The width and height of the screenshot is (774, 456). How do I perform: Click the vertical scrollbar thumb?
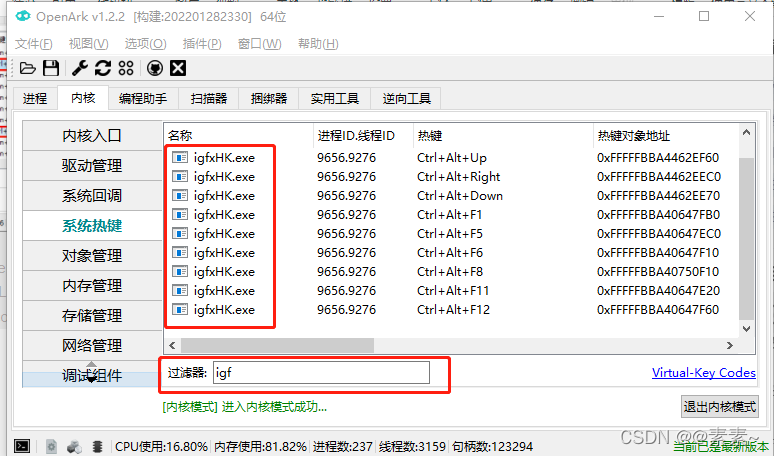coord(746,239)
